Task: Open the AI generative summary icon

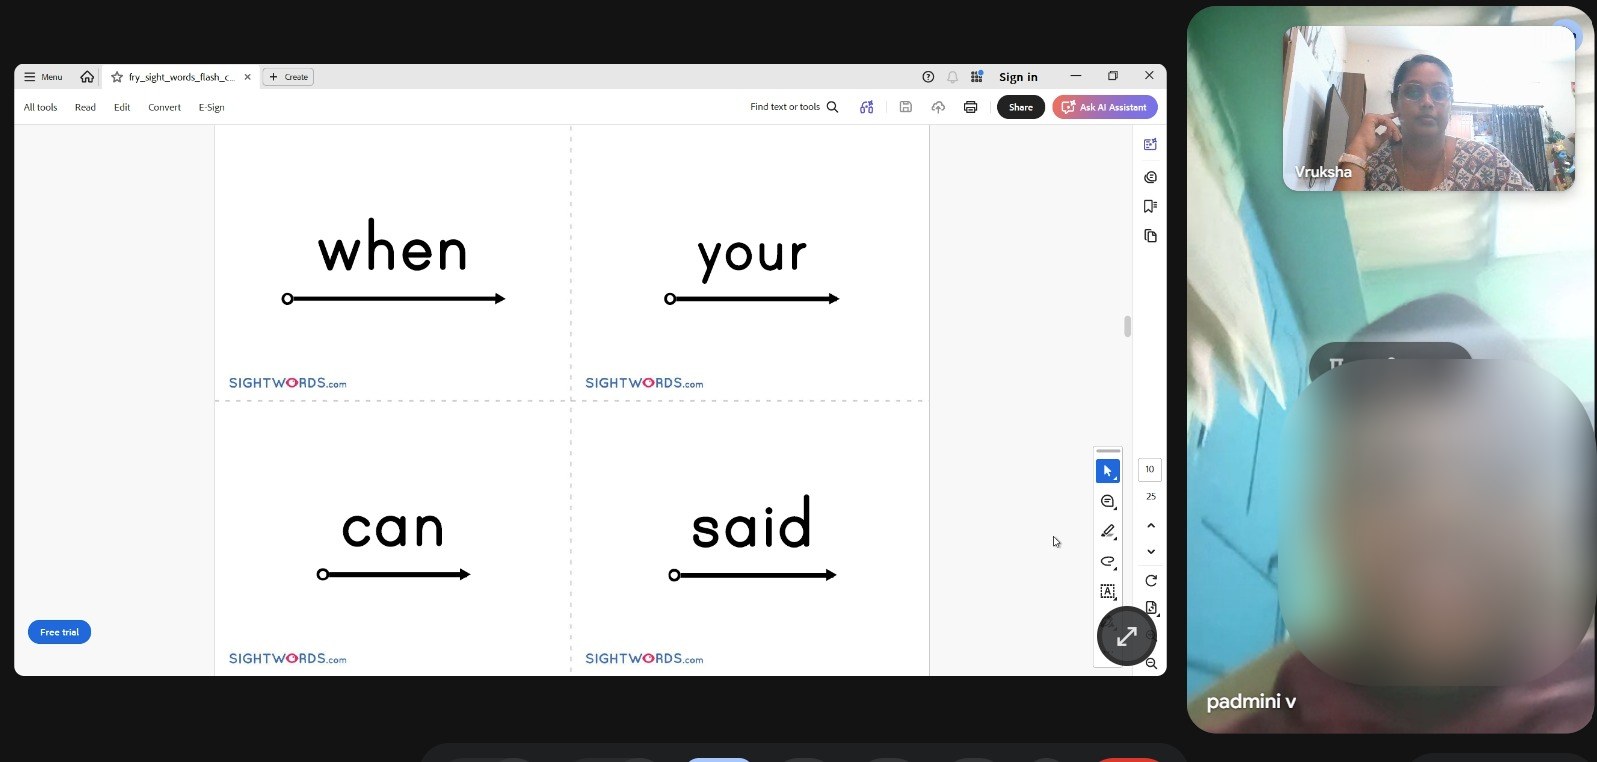Action: [867, 107]
